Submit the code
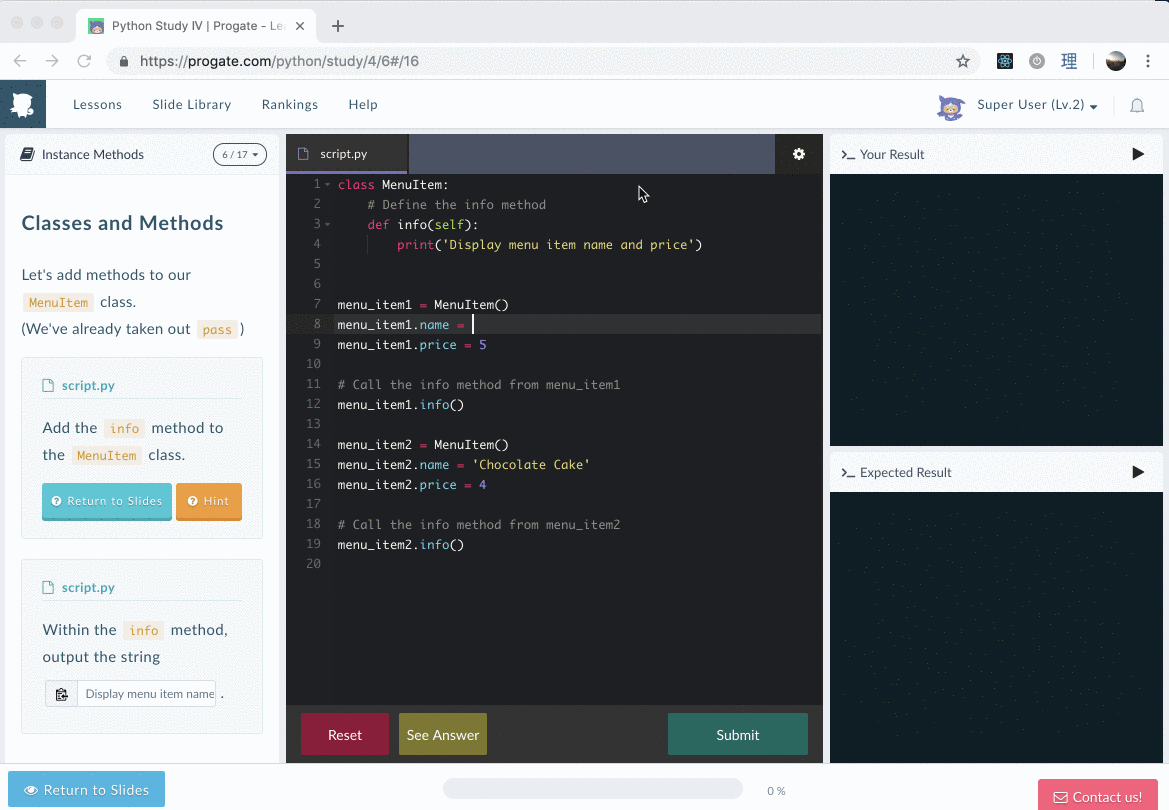The height and width of the screenshot is (810, 1169). (737, 735)
